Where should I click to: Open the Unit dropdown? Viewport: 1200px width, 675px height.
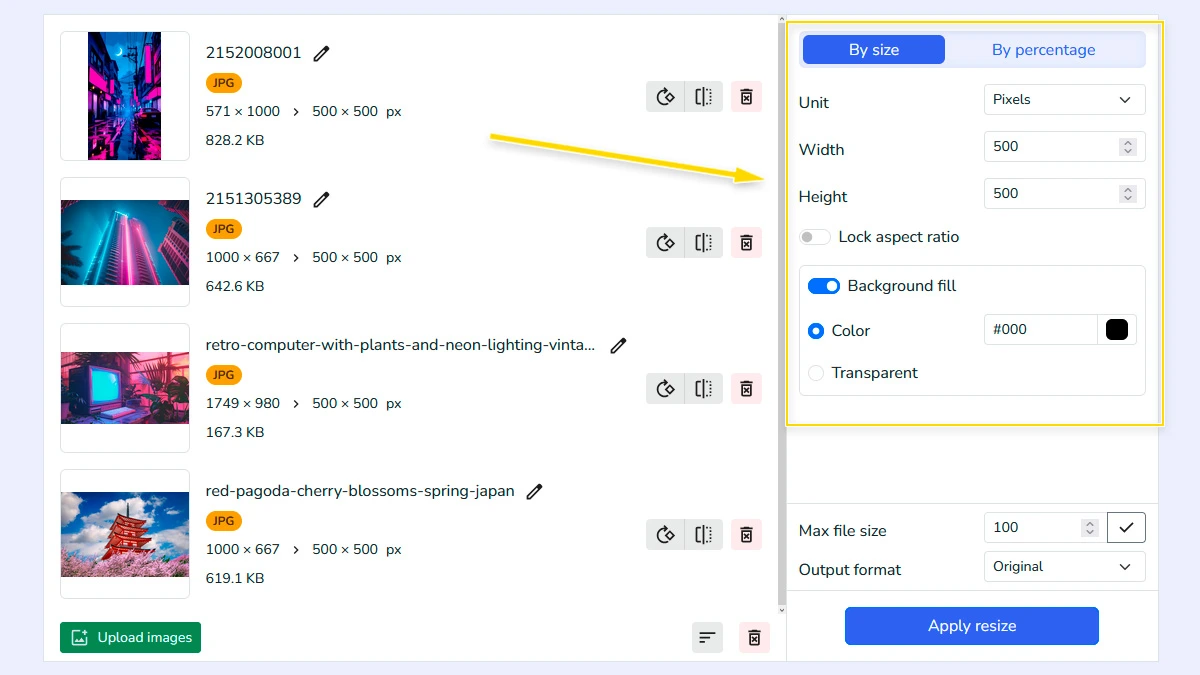(1064, 99)
